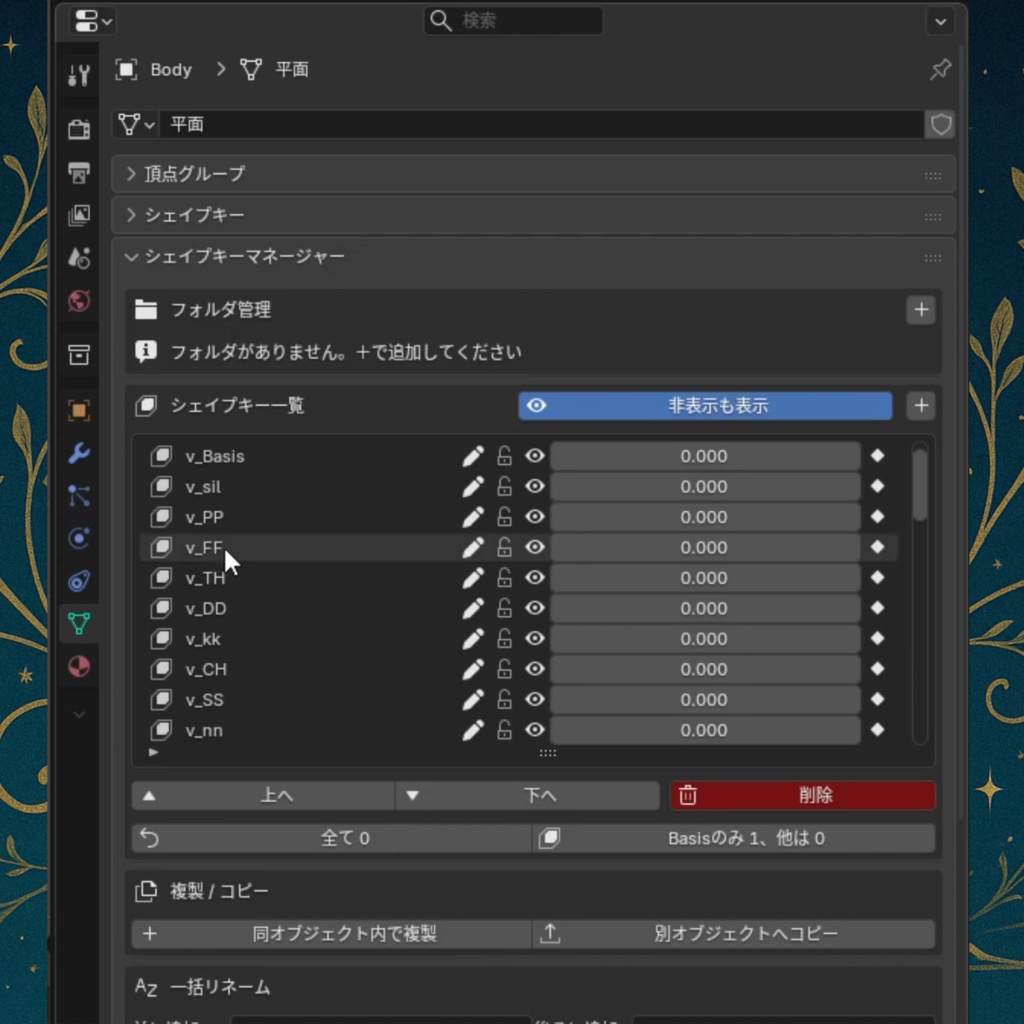Image resolution: width=1024 pixels, height=1024 pixels.
Task: Toggle visibility of the v_sil shape key
Action: pos(536,486)
